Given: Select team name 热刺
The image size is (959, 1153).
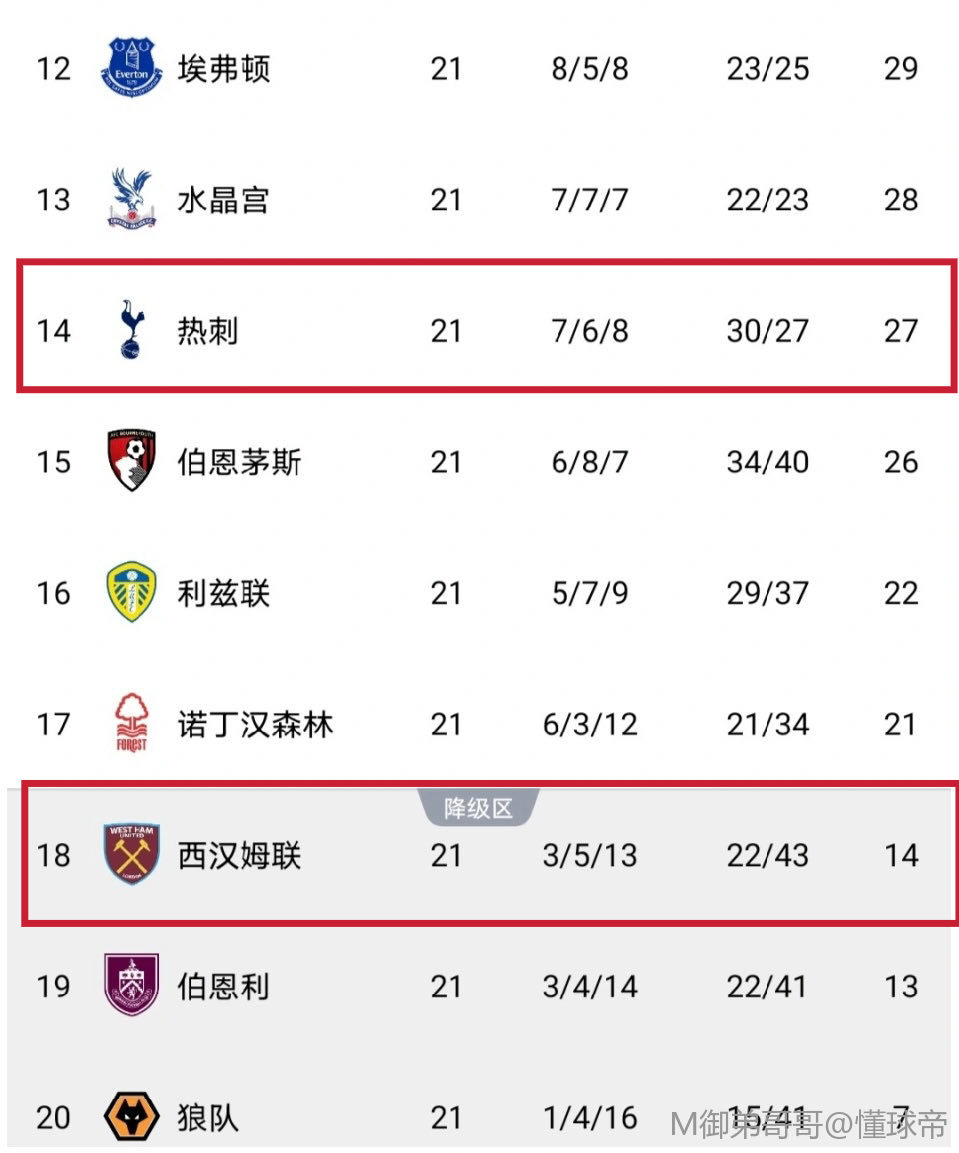Looking at the screenshot, I should point(208,330).
